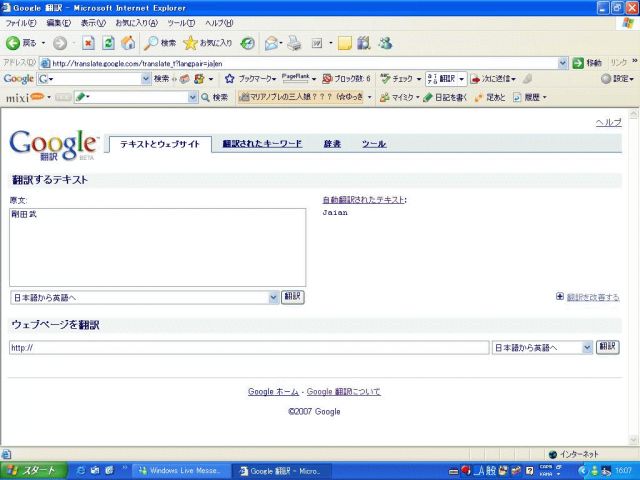Open the Google ホーム footer link
Viewport: 640px width, 480px height.
click(x=273, y=391)
